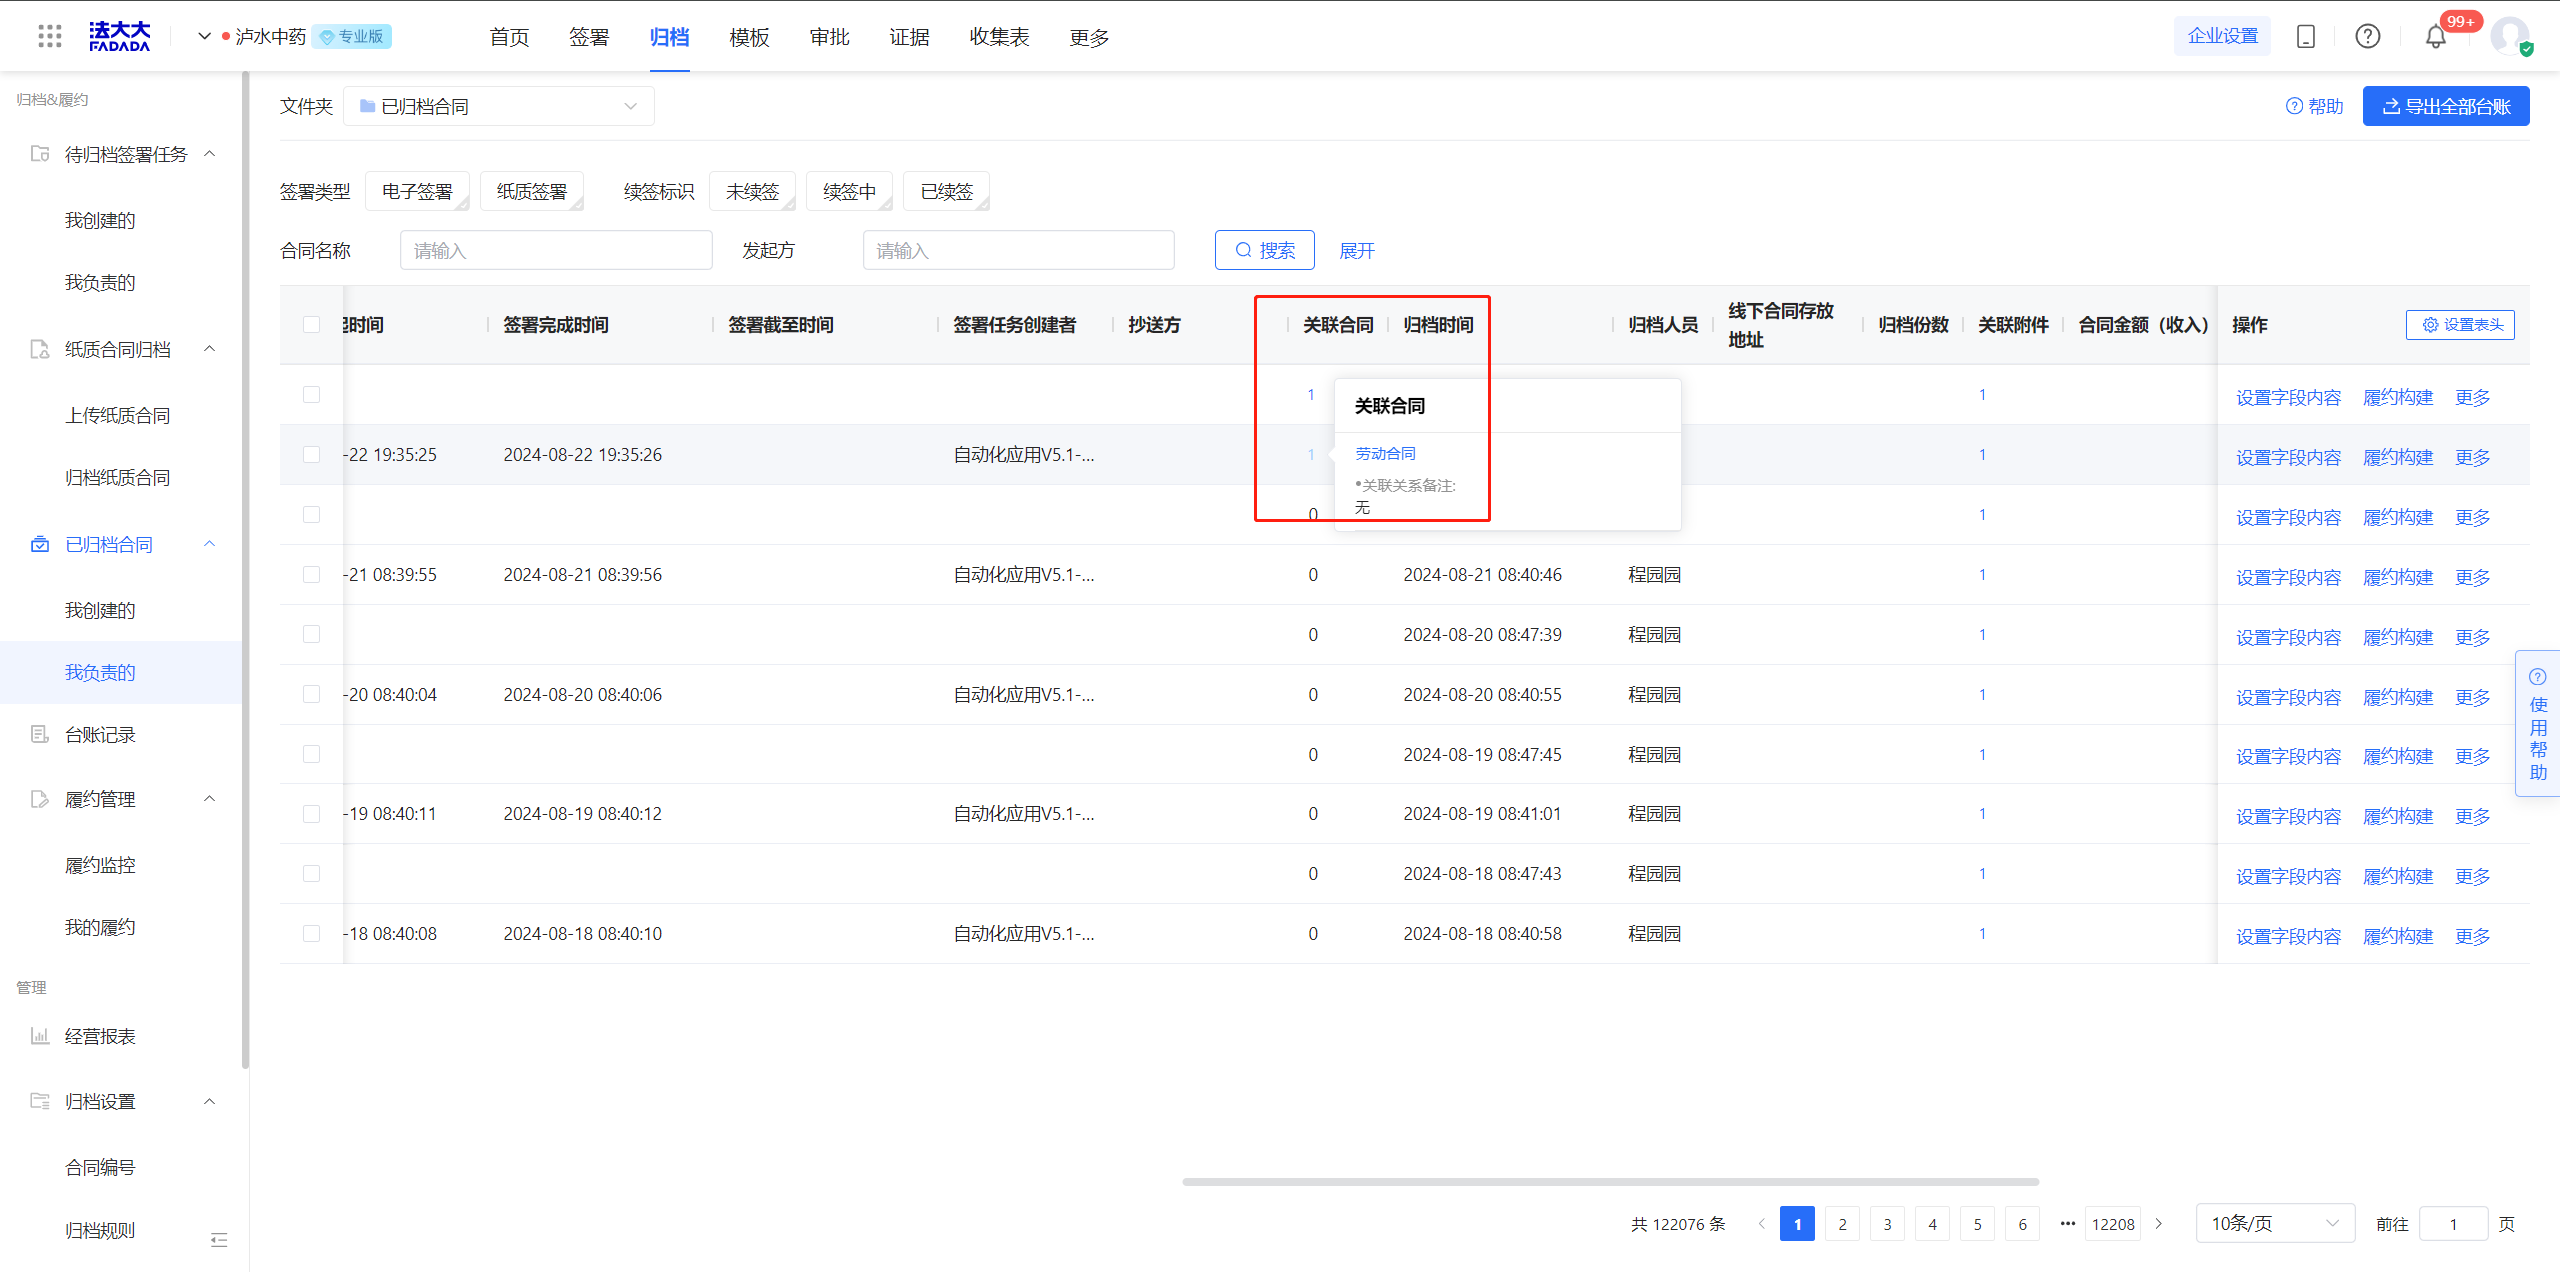Screen dimensions: 2560x1272
Task: Filter by 电子签署 type
Action: pyautogui.click(x=417, y=191)
